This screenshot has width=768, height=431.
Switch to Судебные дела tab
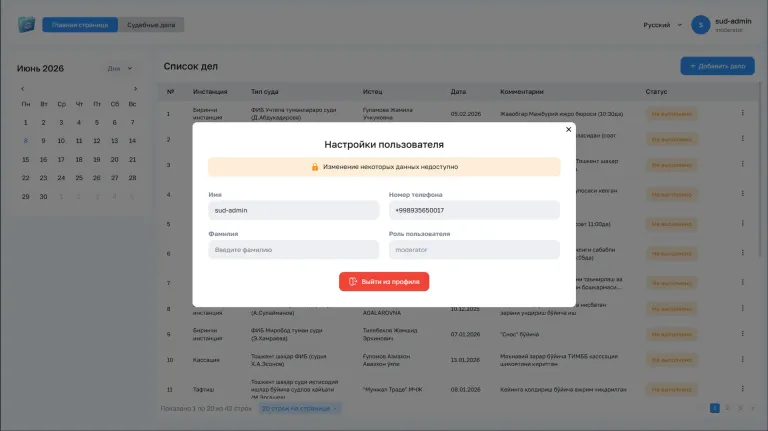[x=151, y=25]
